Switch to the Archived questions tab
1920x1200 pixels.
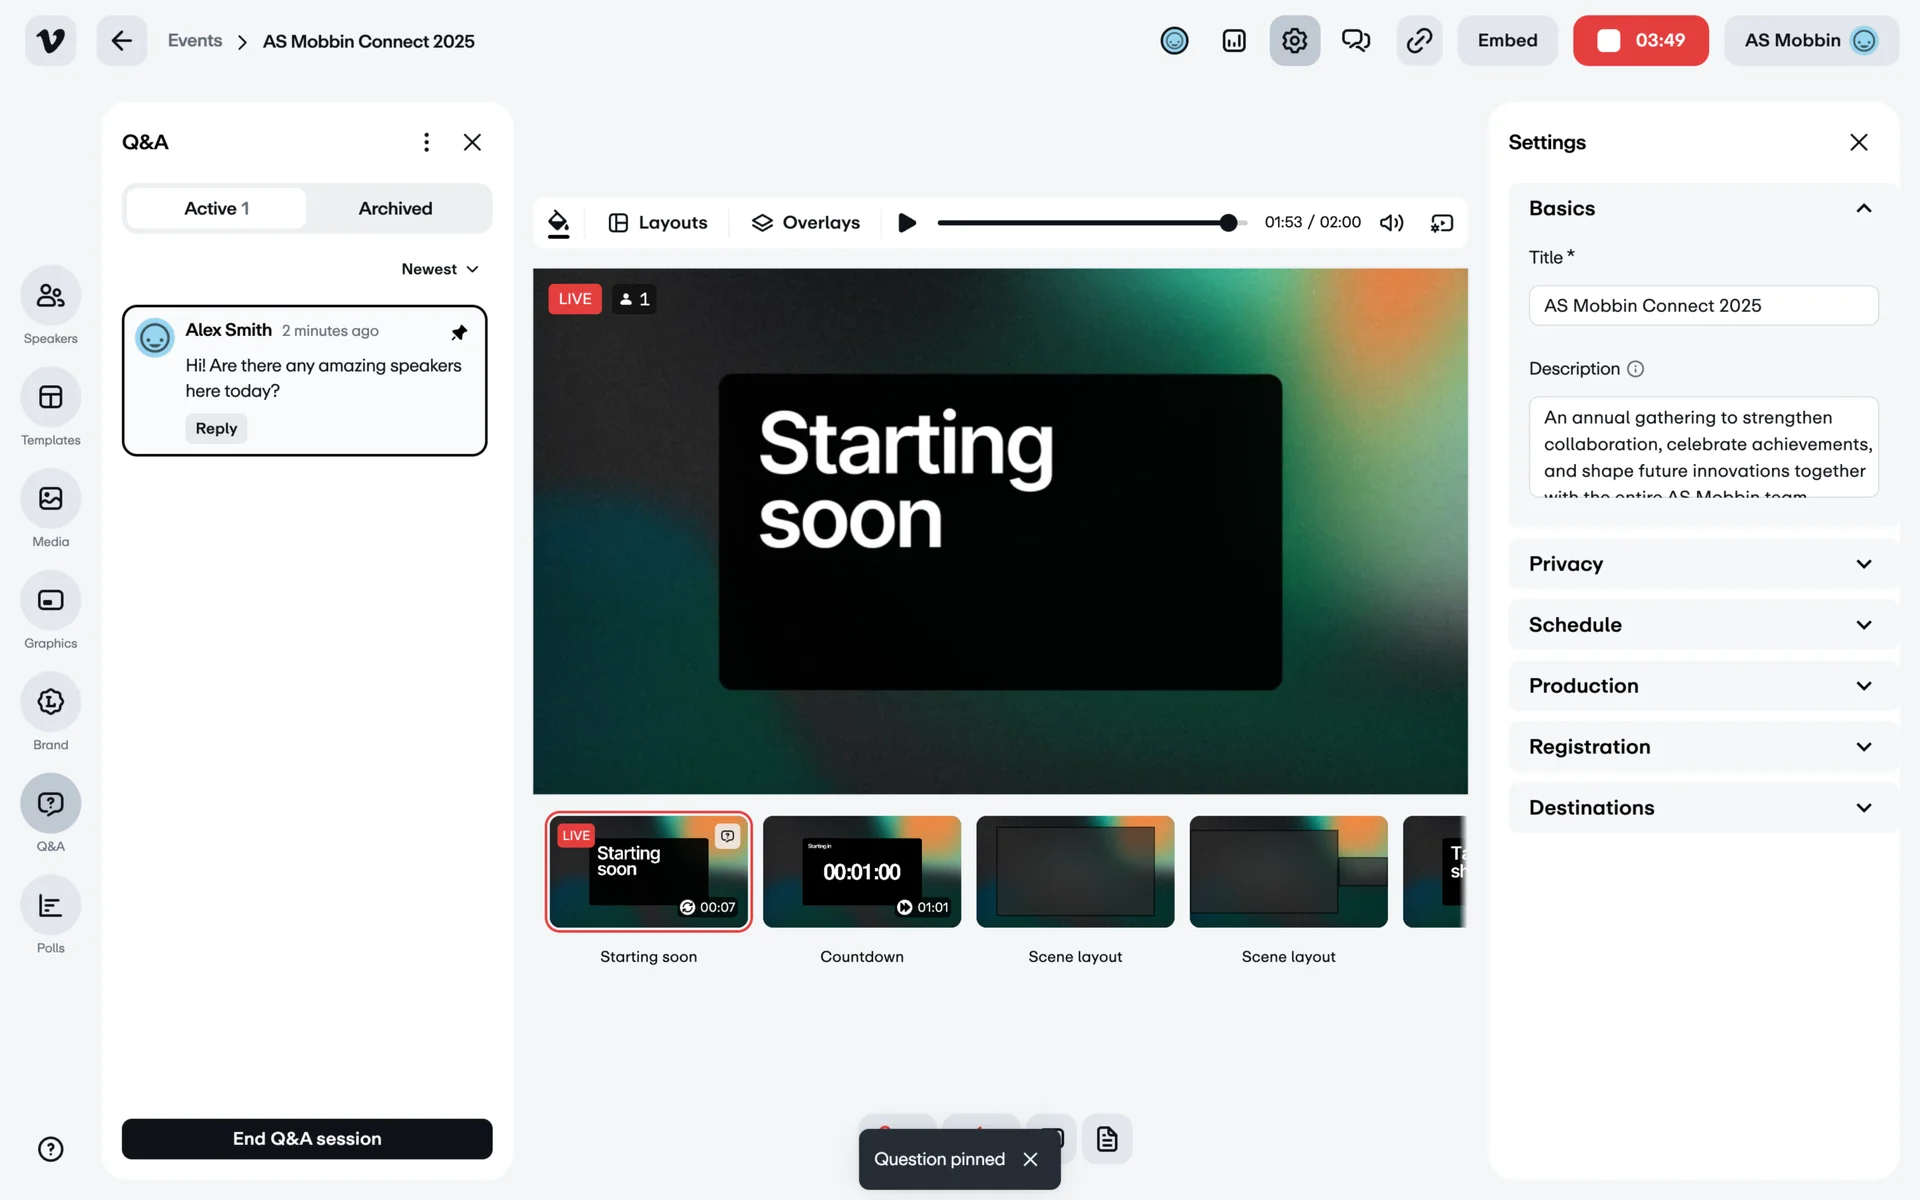[395, 209]
